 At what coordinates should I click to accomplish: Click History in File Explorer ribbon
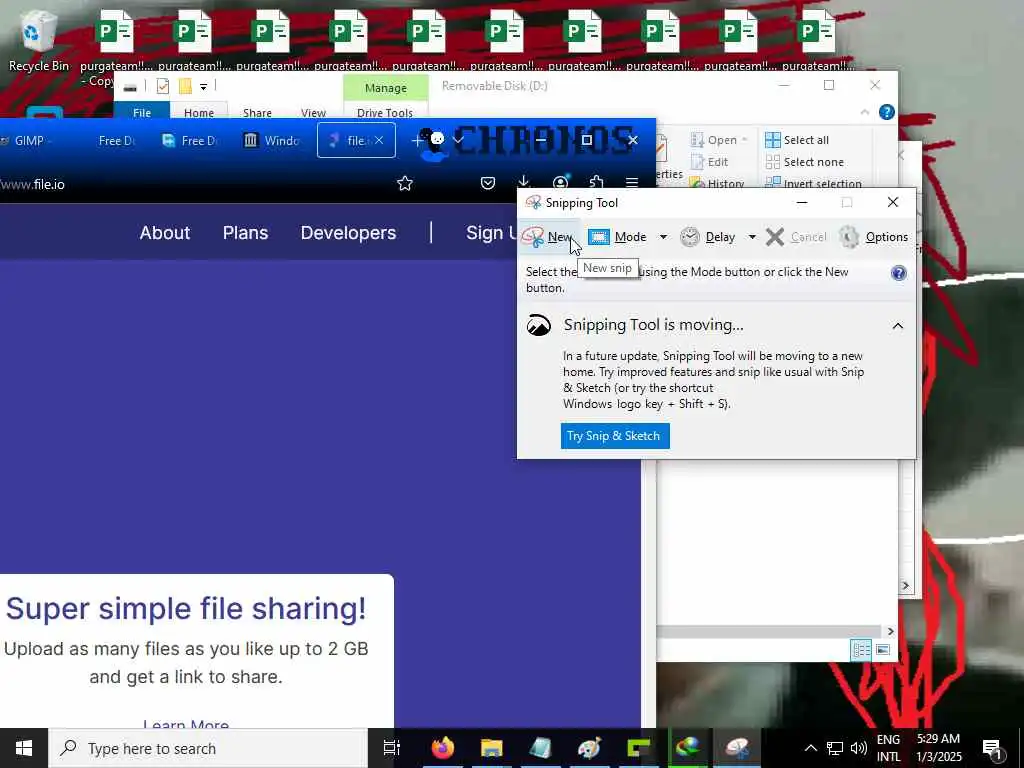click(717, 183)
